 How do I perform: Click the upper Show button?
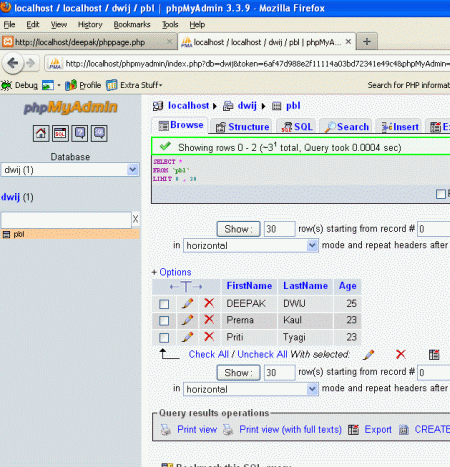(238, 229)
